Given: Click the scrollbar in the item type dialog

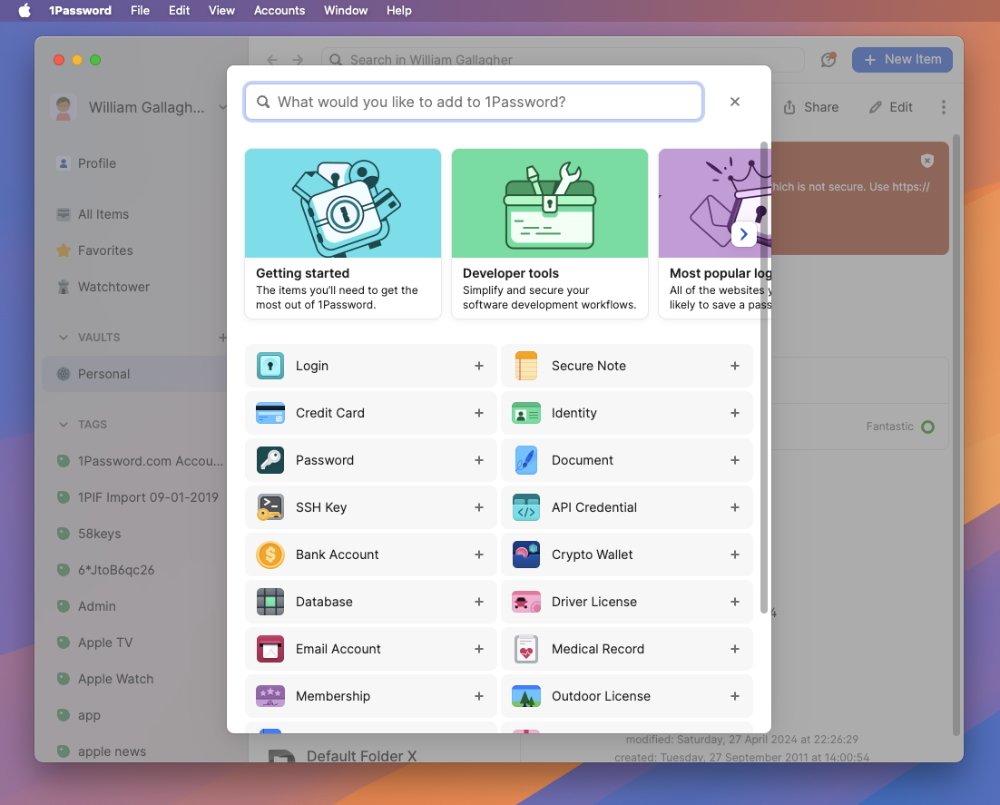Looking at the screenshot, I should click(763, 378).
